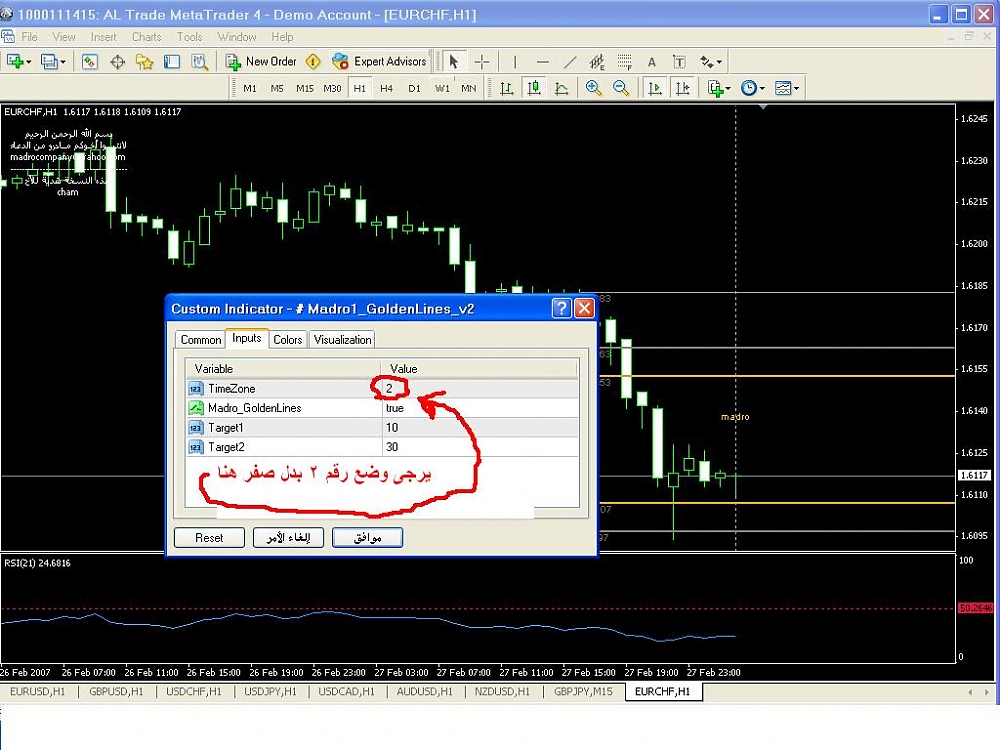The width and height of the screenshot is (1000, 750).
Task: Select the Madro_GoldenLines value true
Action: [x=480, y=408]
